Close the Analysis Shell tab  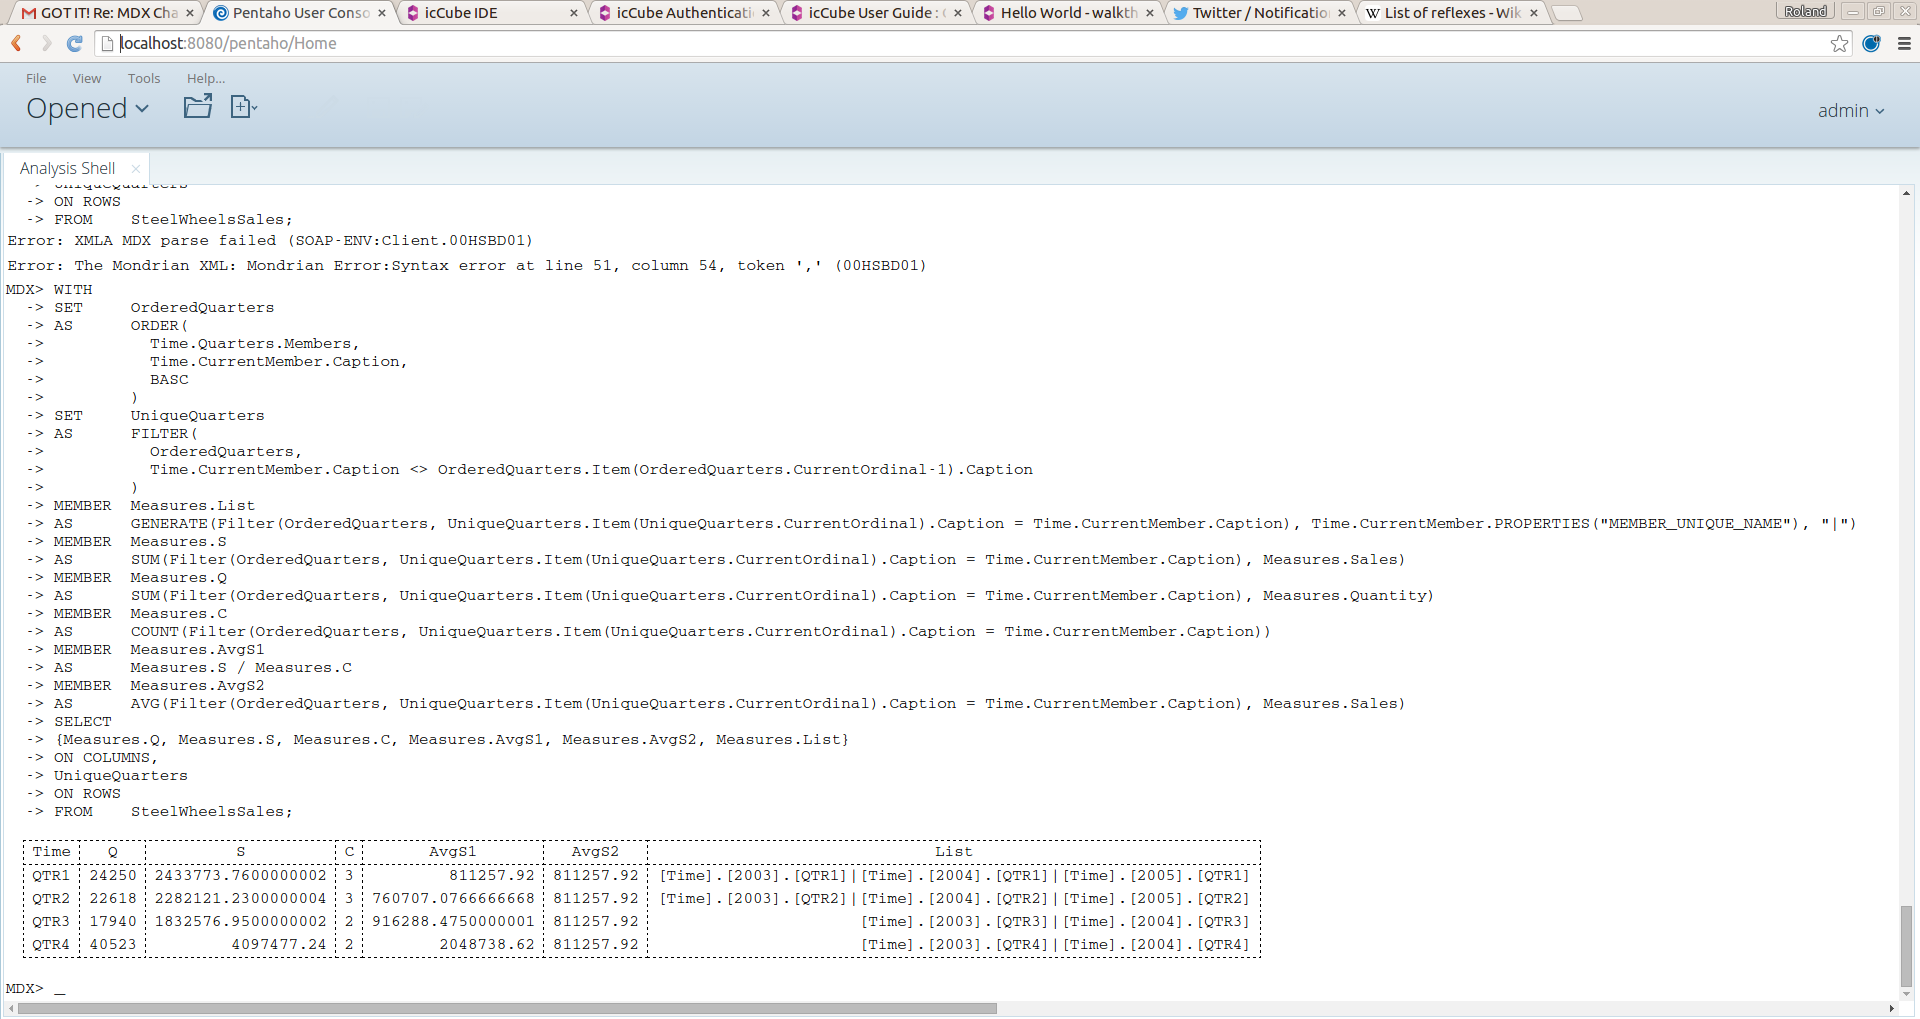pos(136,168)
